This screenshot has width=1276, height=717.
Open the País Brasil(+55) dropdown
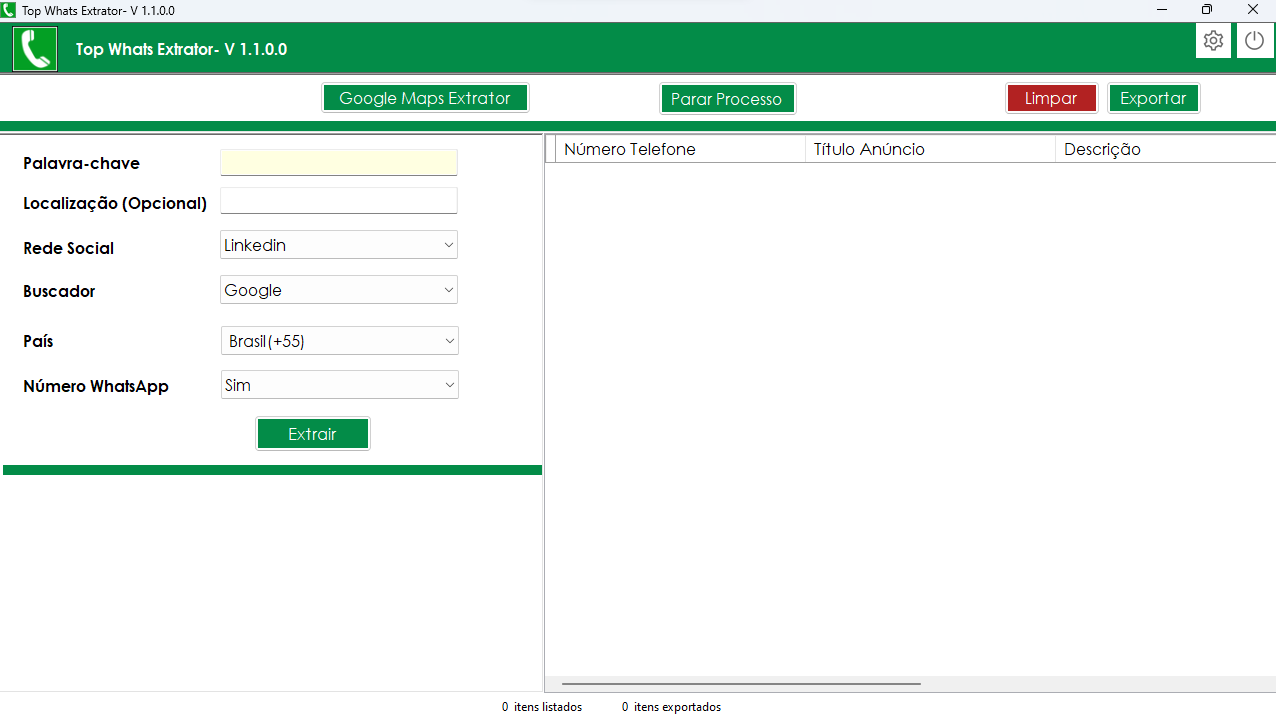[339, 341]
